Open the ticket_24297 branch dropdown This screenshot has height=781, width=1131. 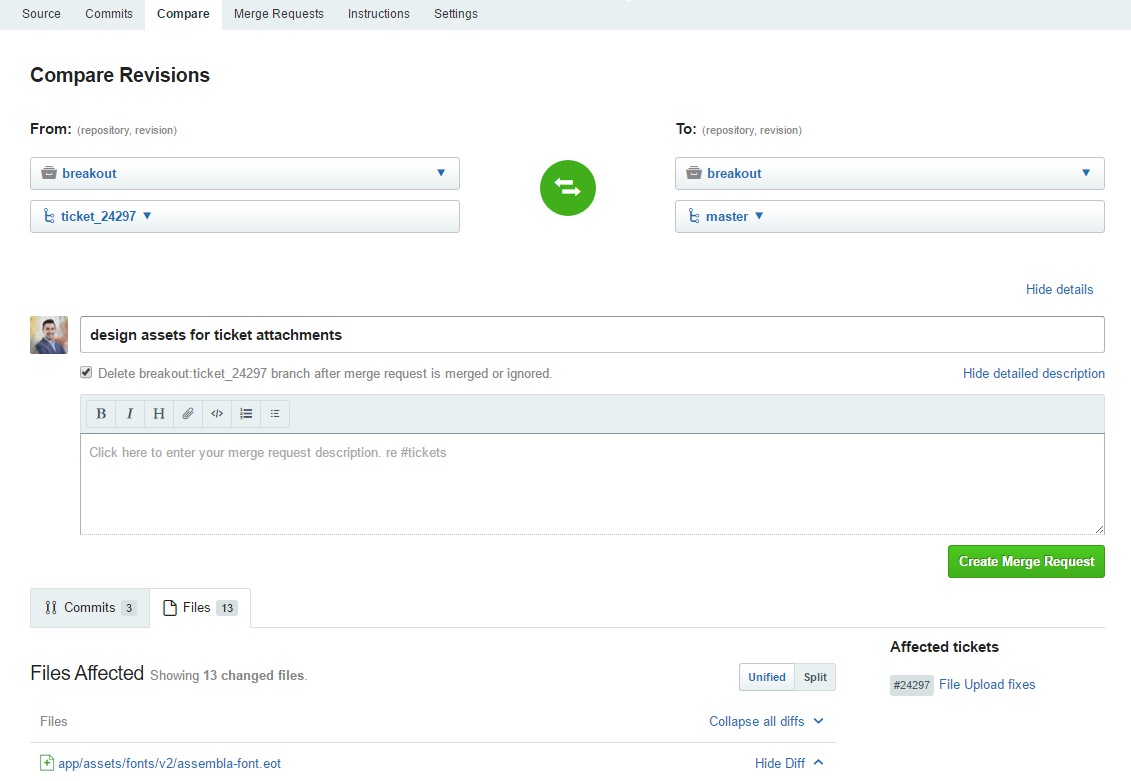pyautogui.click(x=245, y=216)
